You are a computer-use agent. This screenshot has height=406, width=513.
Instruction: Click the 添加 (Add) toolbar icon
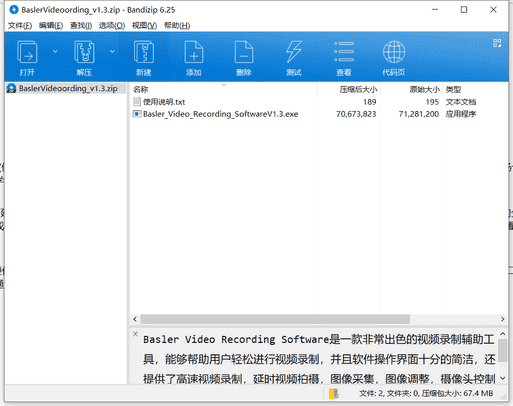[194, 52]
